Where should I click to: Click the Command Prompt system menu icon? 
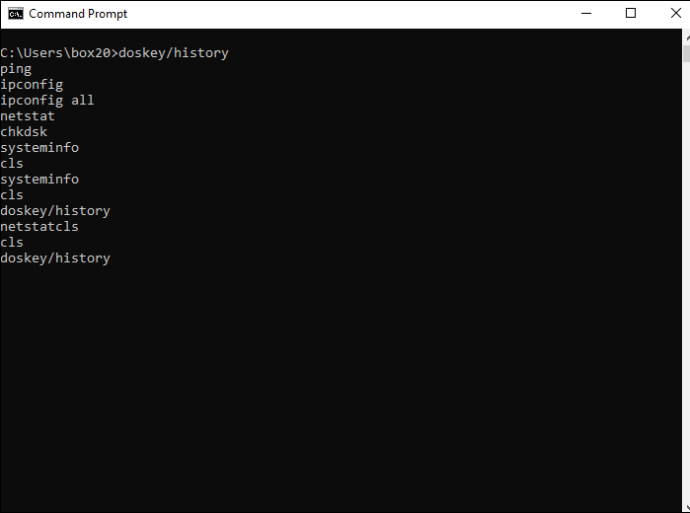15,14
